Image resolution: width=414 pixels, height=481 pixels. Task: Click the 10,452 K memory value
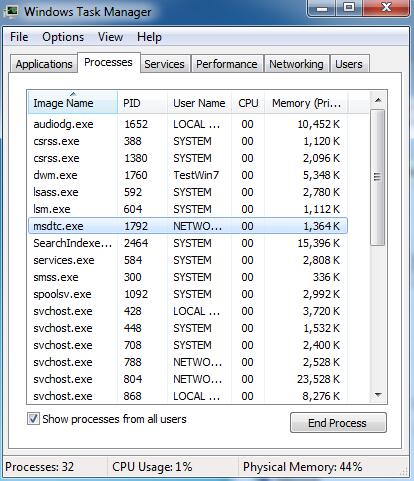coord(318,124)
